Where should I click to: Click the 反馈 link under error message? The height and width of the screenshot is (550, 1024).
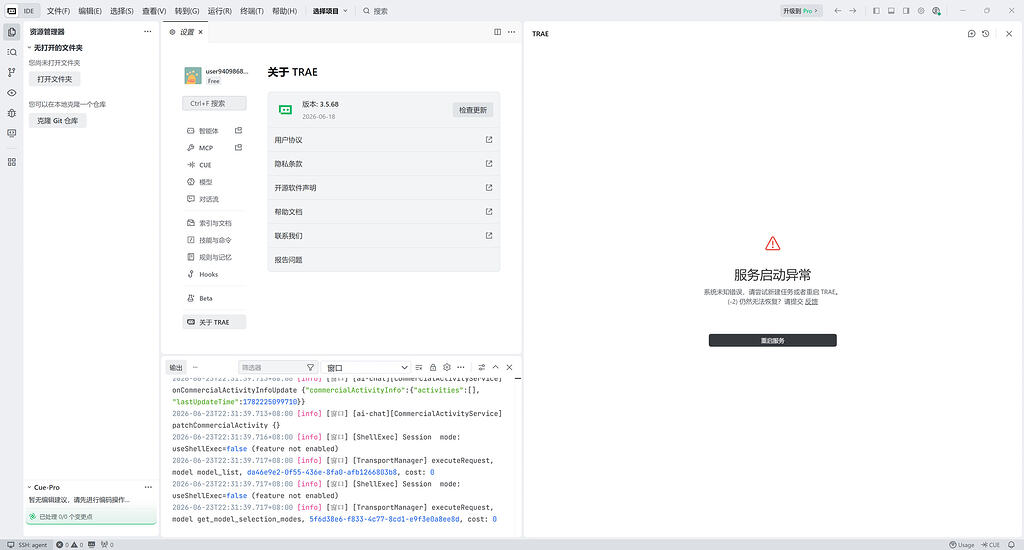coord(811,302)
